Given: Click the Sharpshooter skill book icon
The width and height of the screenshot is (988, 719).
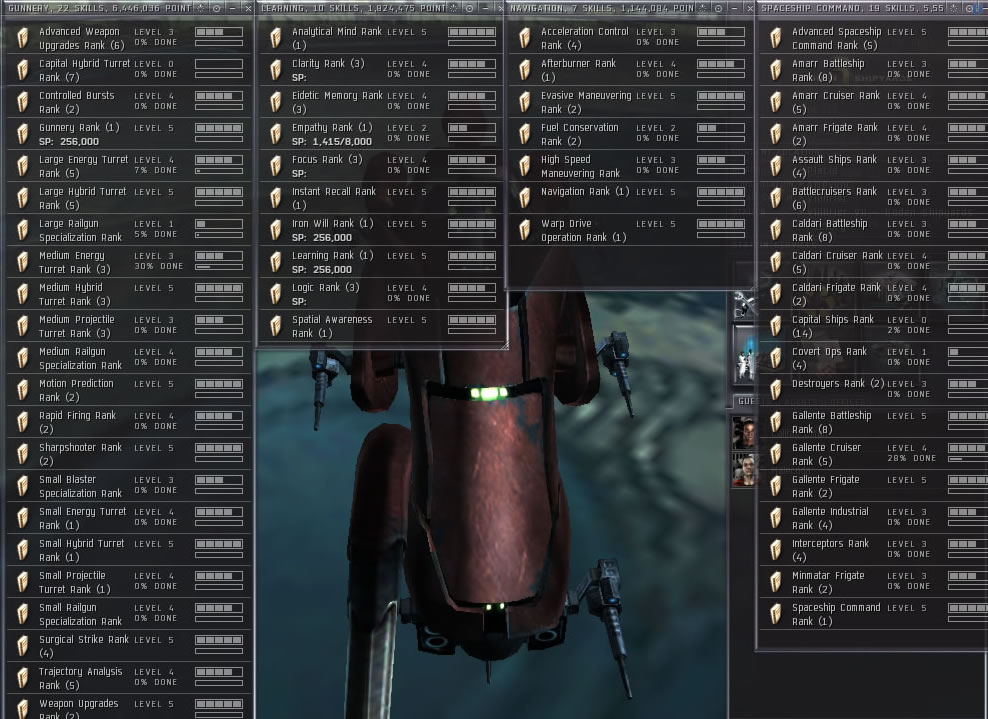Looking at the screenshot, I should coord(23,454).
